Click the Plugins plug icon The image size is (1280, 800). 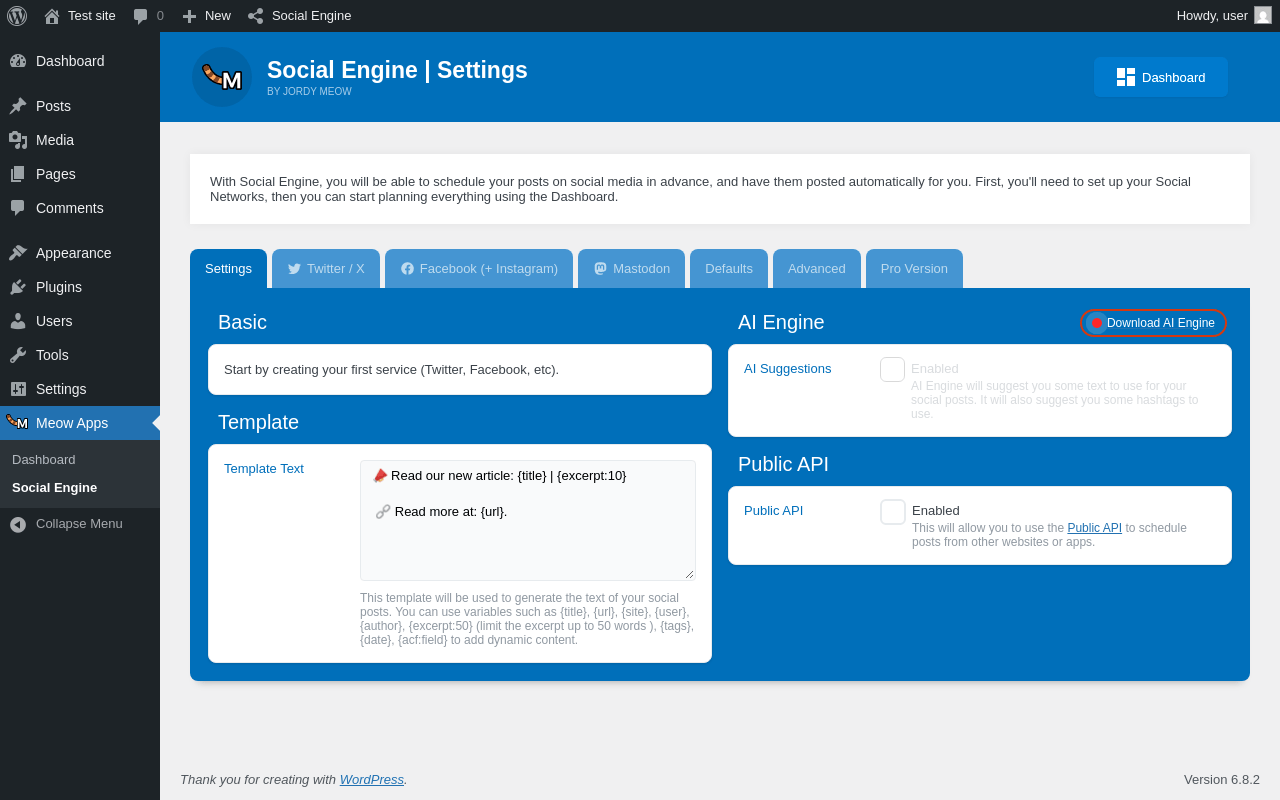pos(18,287)
